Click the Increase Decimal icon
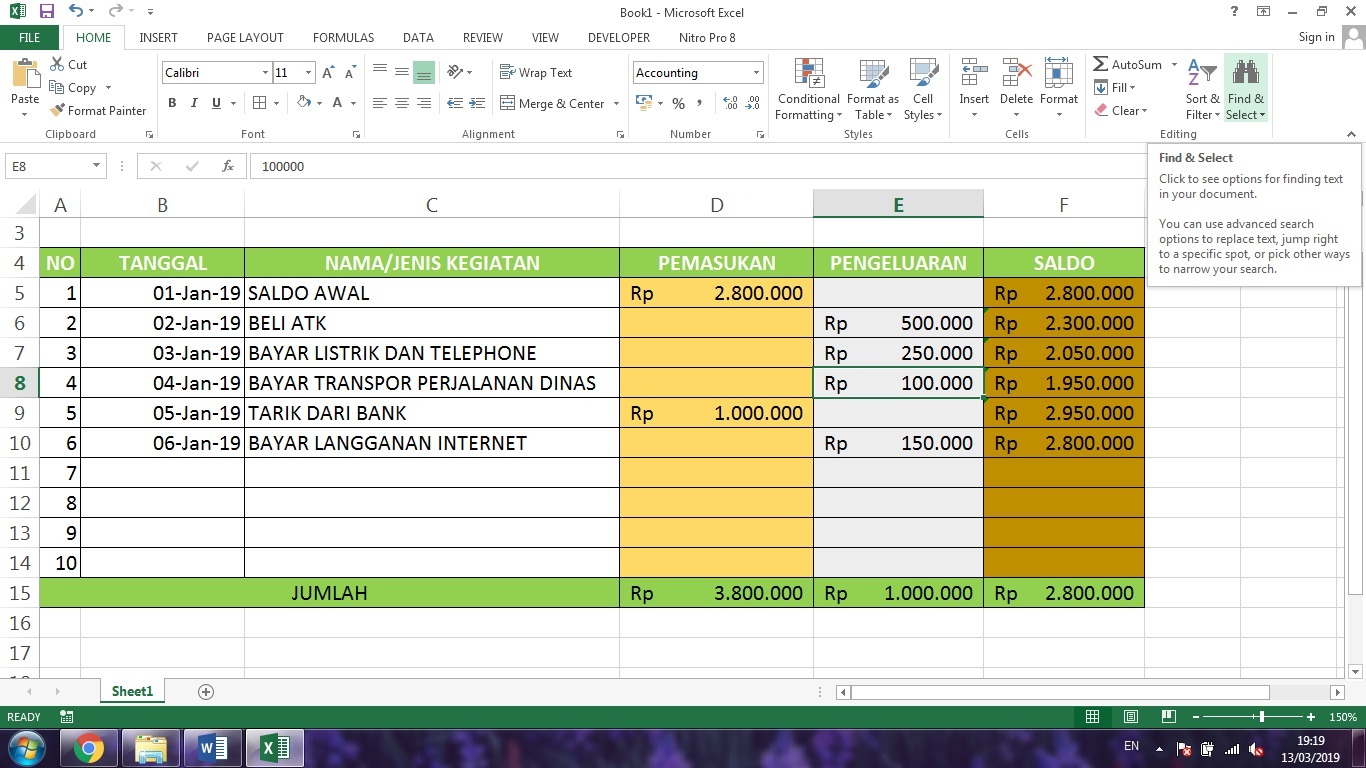The width and height of the screenshot is (1366, 768). 729,103
